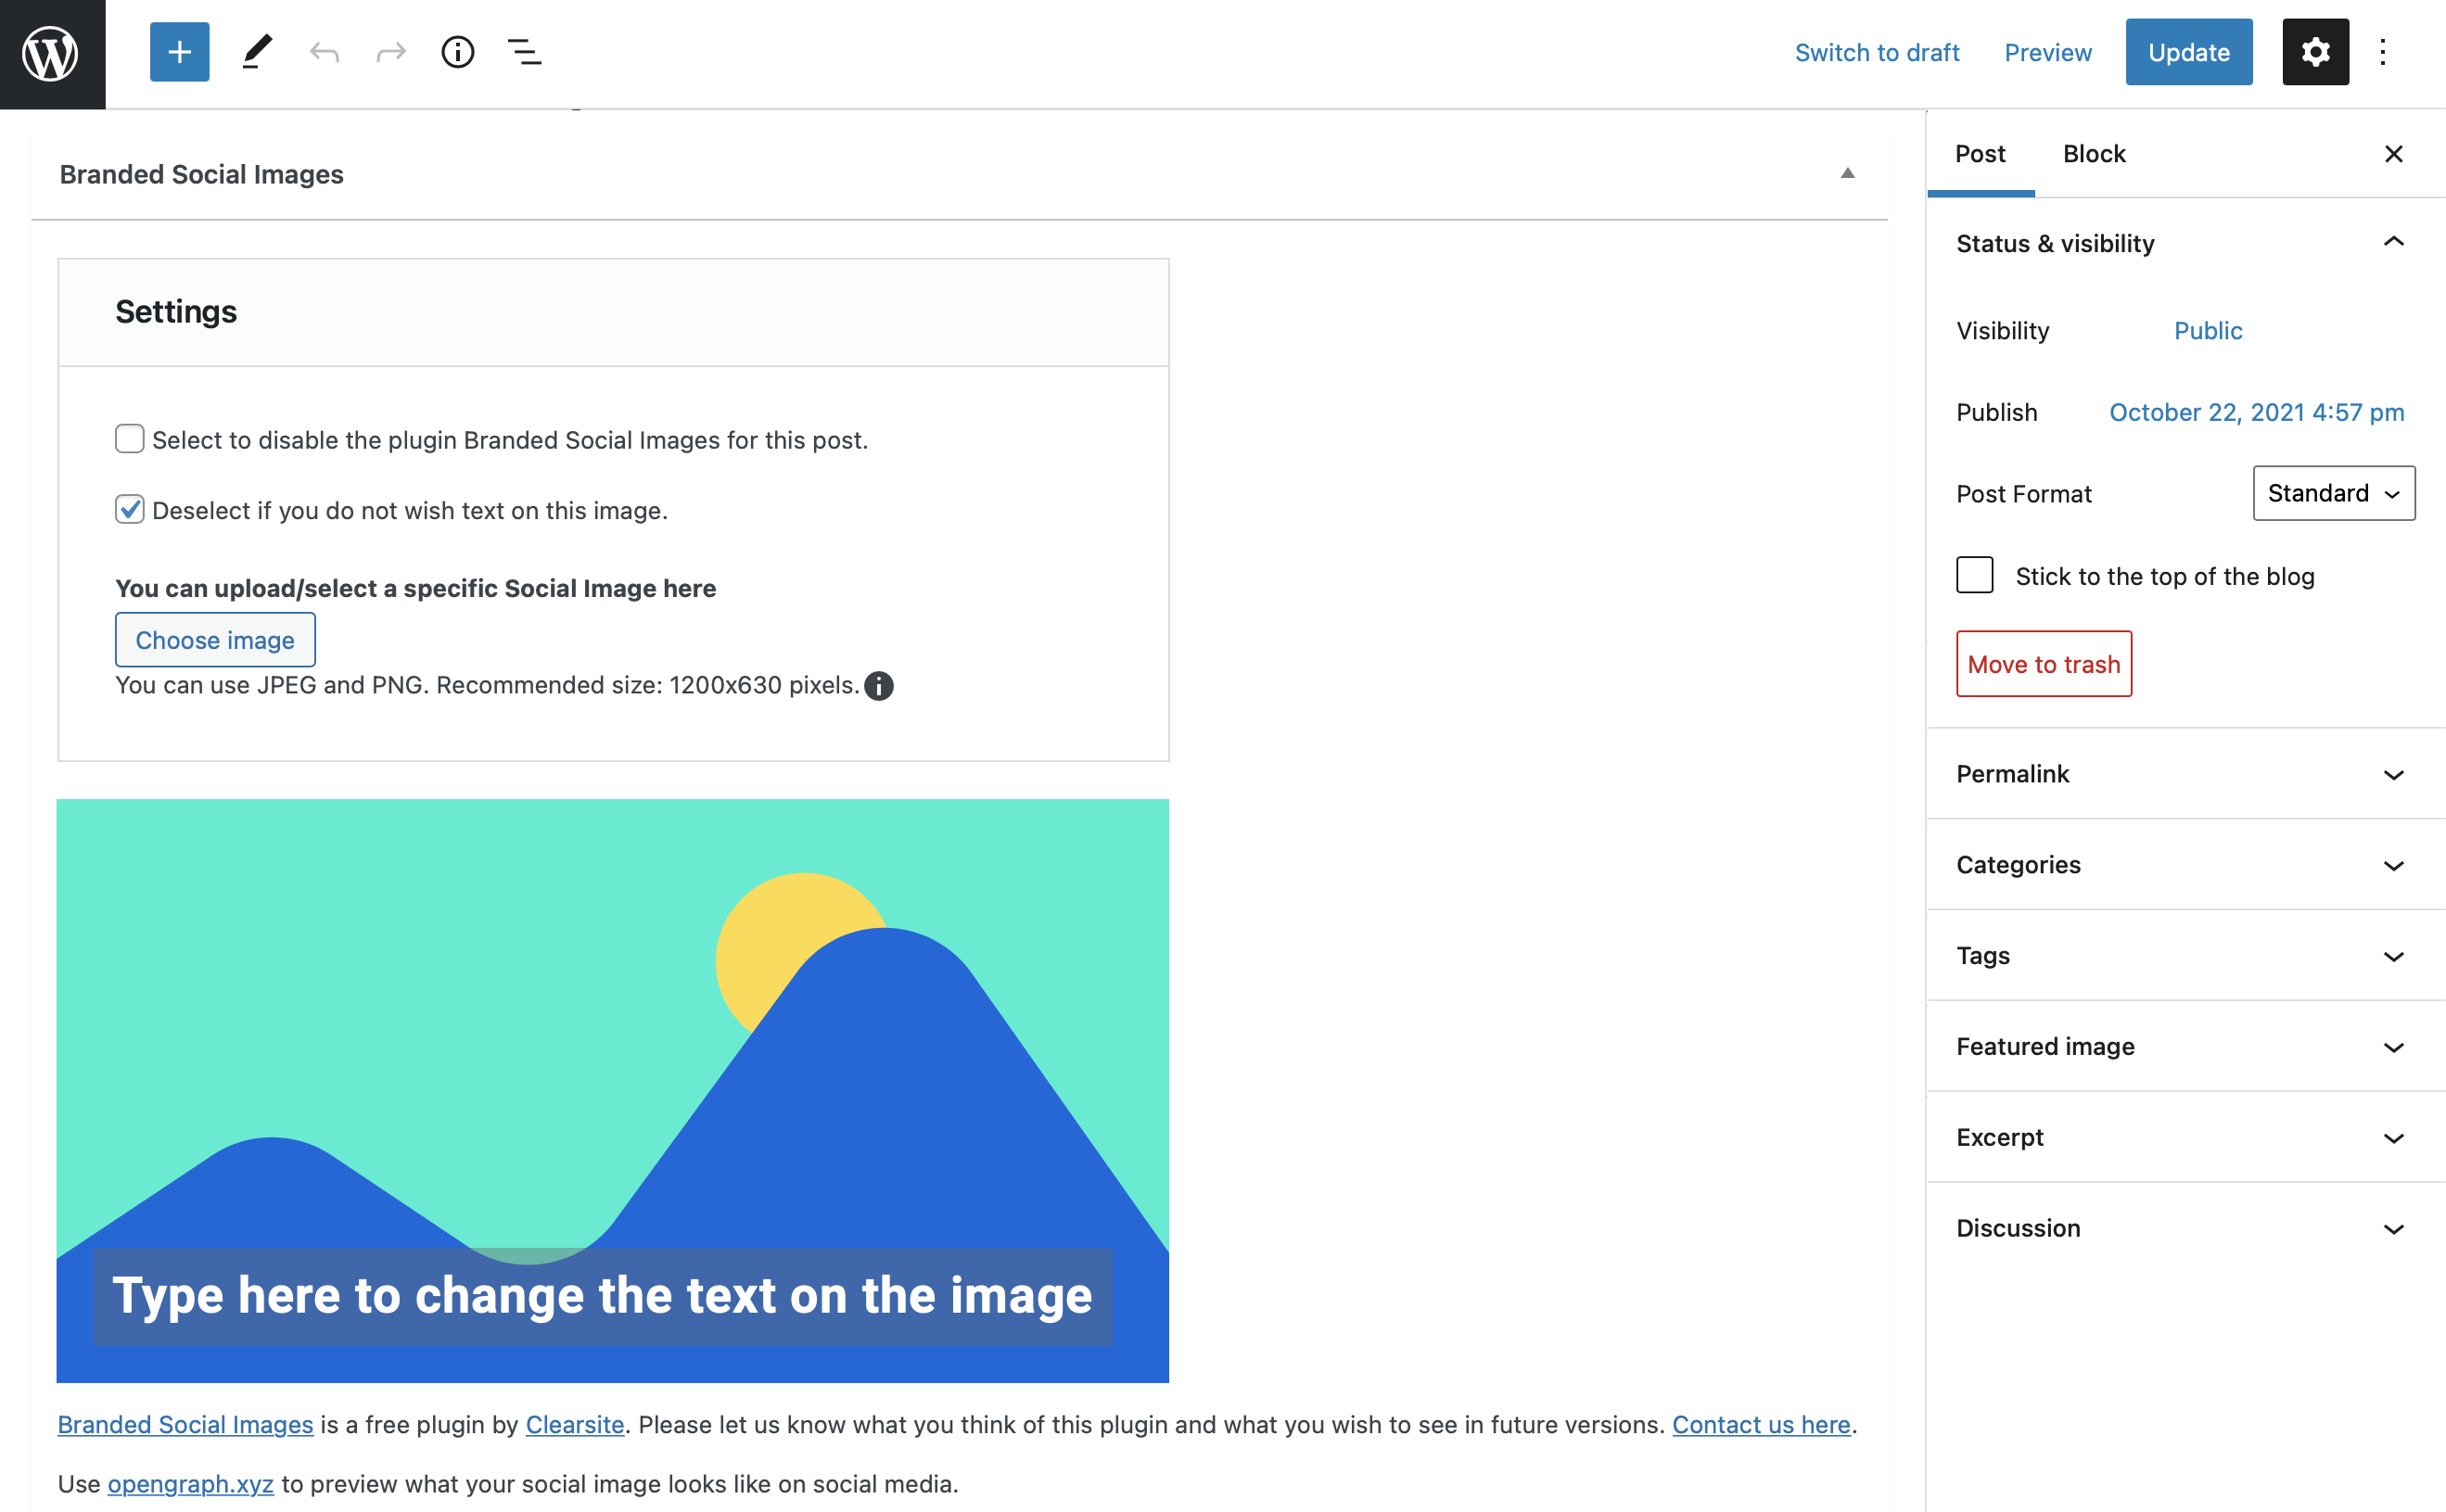Move the post to trash
Image resolution: width=2446 pixels, height=1512 pixels.
click(2043, 664)
